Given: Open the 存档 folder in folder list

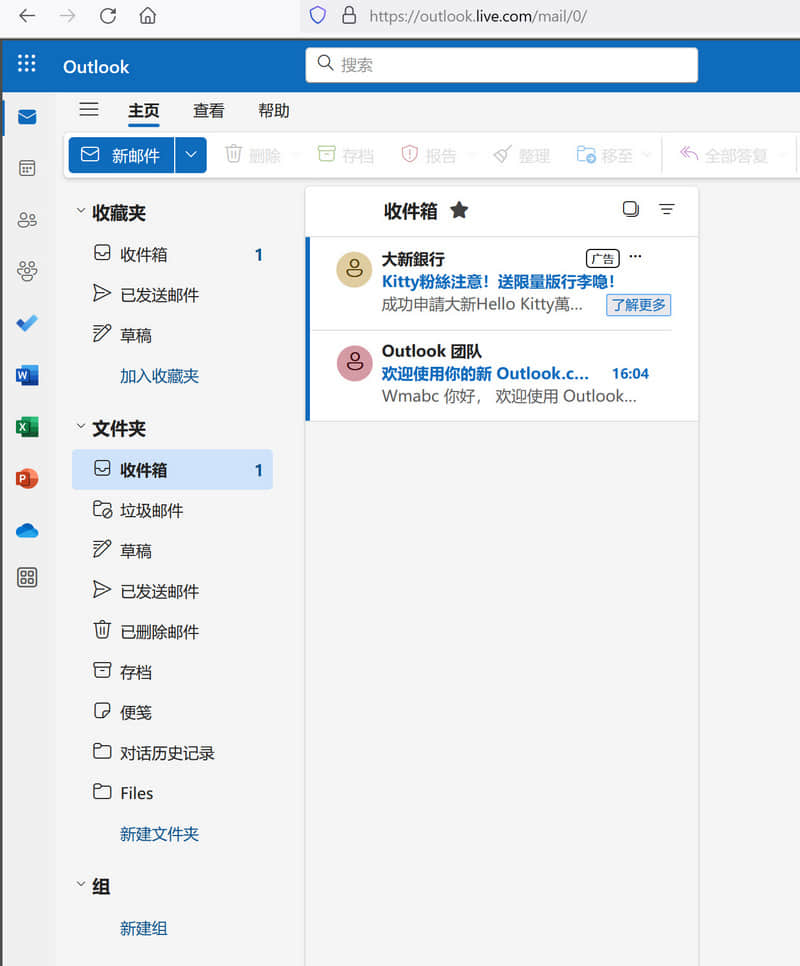Looking at the screenshot, I should [172, 672].
